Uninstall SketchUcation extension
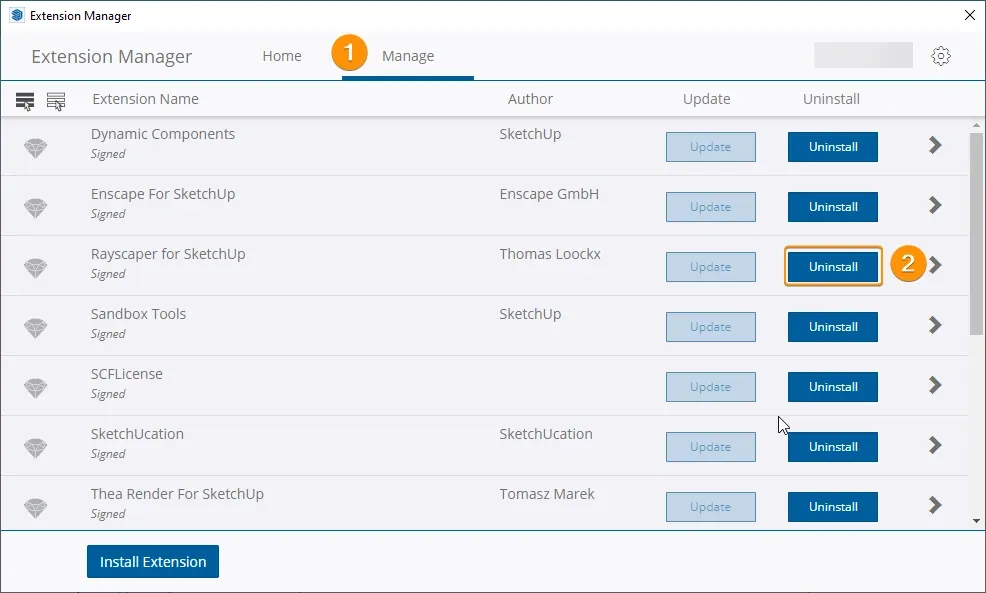 [833, 447]
